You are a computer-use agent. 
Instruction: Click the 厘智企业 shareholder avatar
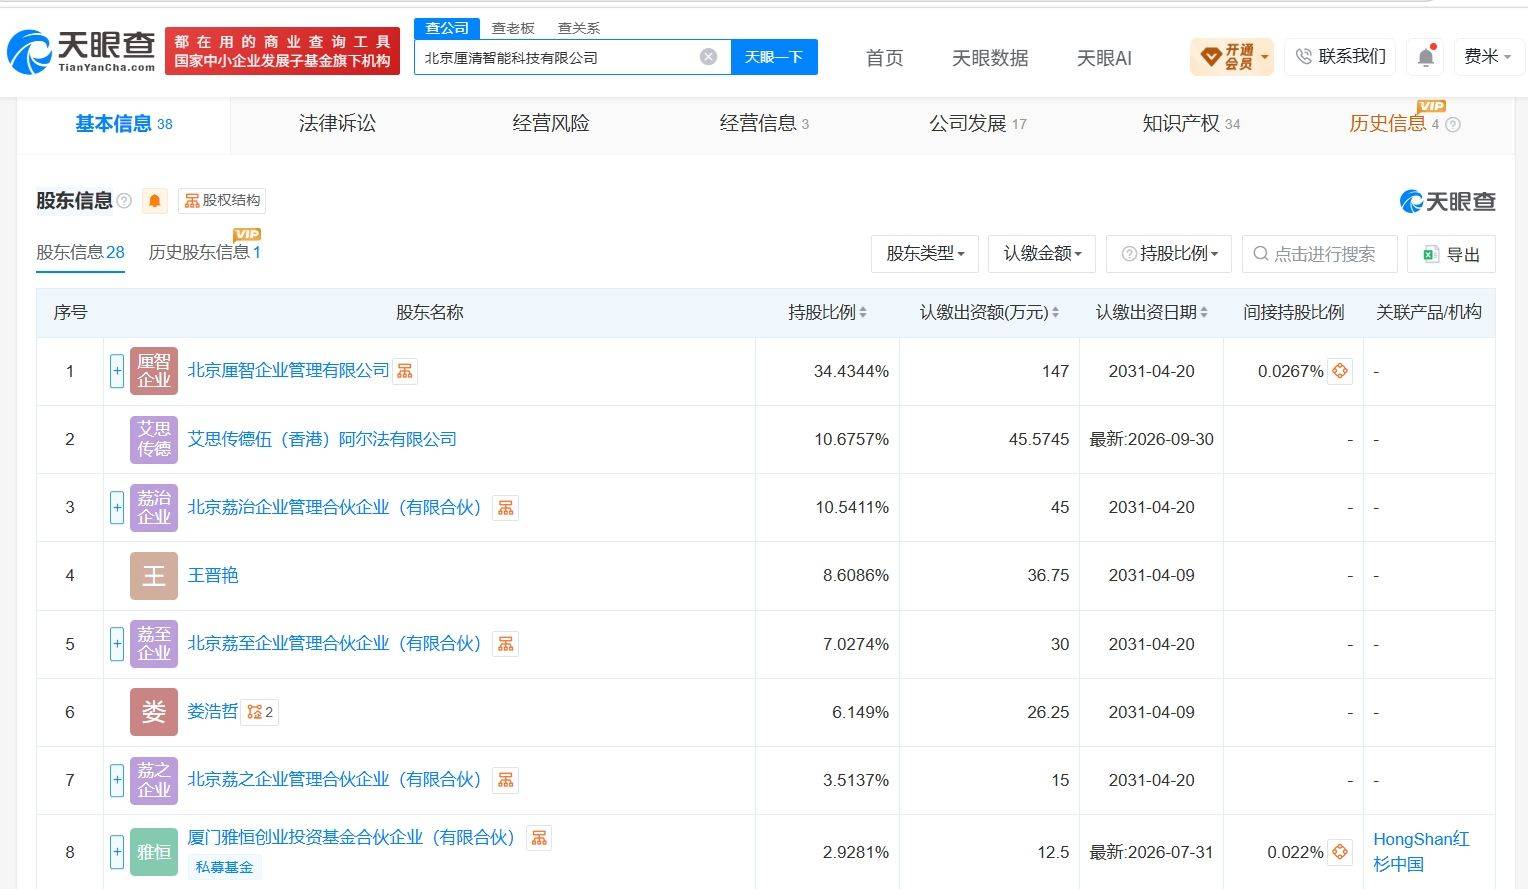tap(154, 371)
